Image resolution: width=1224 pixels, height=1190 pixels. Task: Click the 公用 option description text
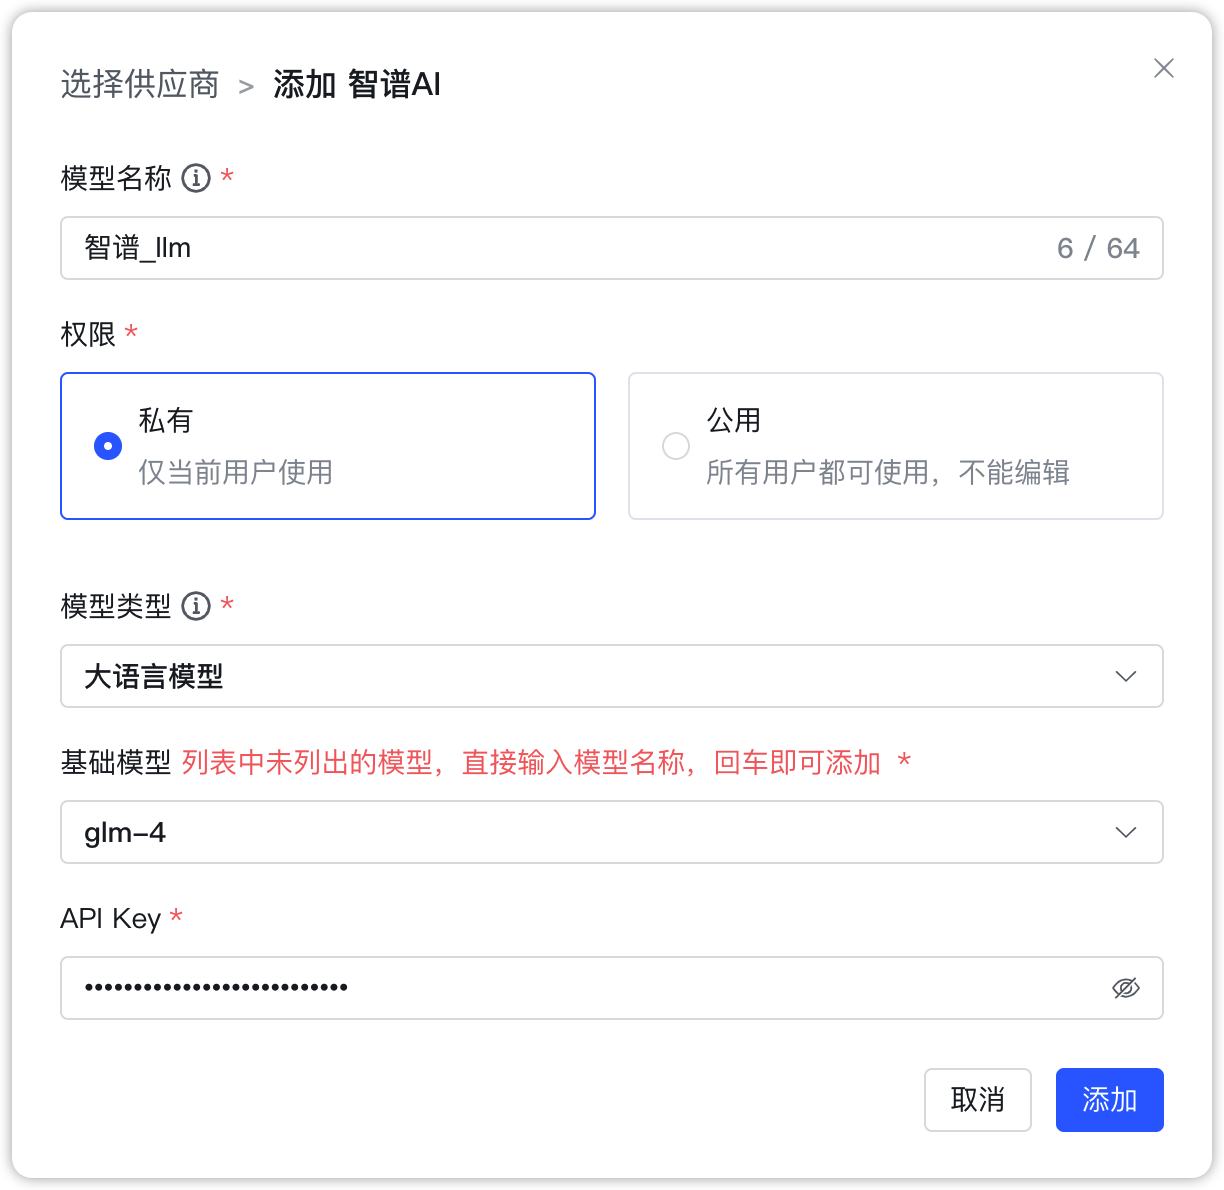click(886, 473)
